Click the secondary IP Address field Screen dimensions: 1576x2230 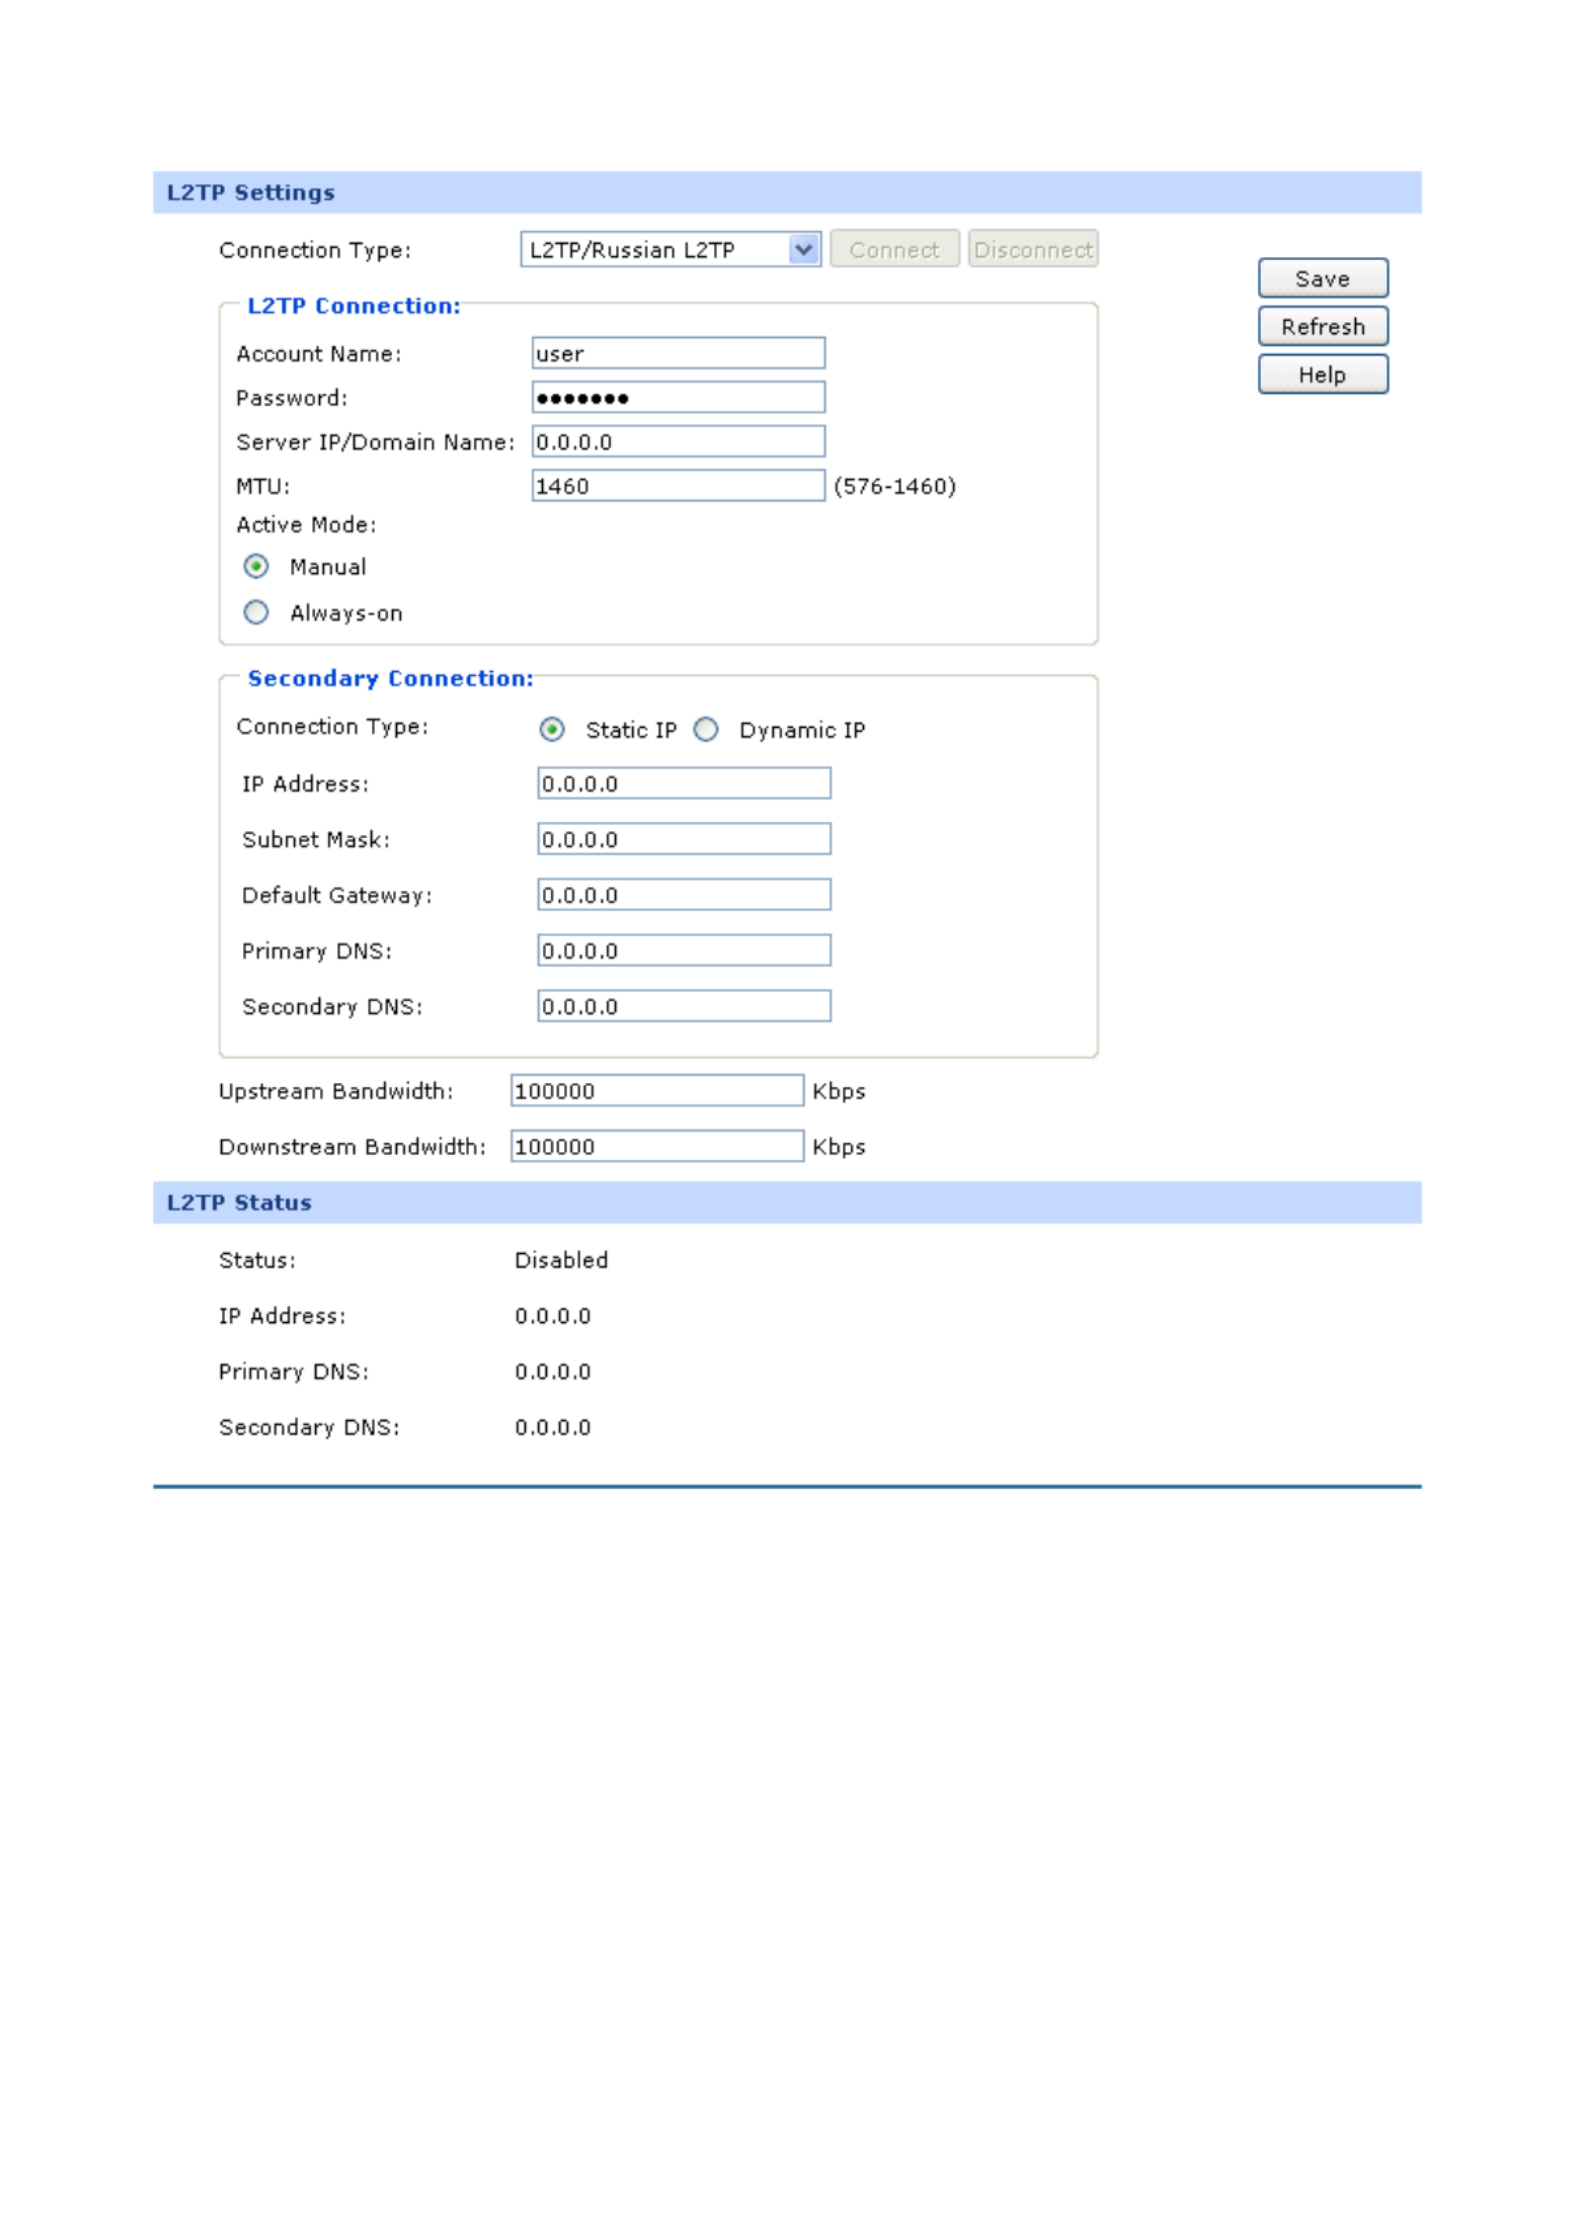(683, 784)
